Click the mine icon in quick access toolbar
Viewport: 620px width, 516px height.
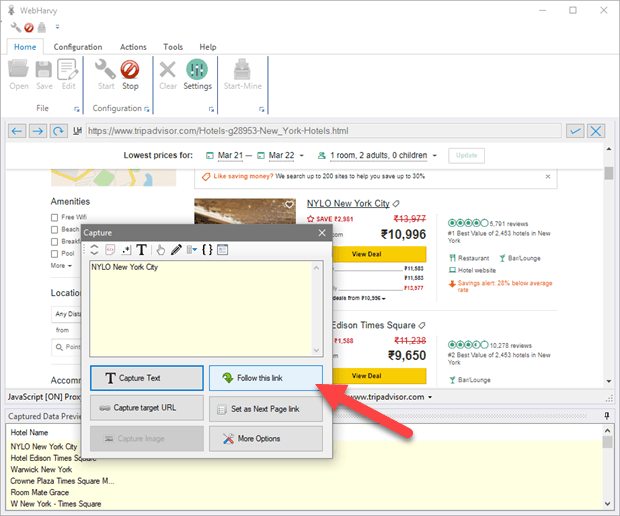coord(42,27)
